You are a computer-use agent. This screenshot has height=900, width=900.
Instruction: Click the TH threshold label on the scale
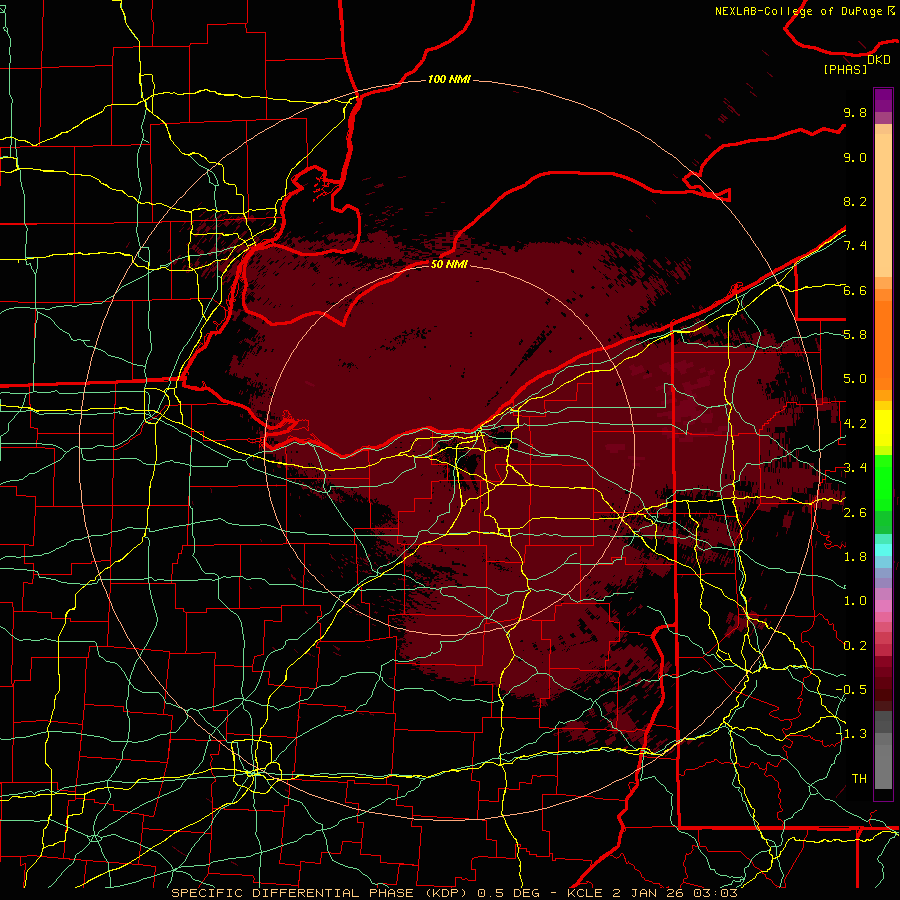click(859, 779)
